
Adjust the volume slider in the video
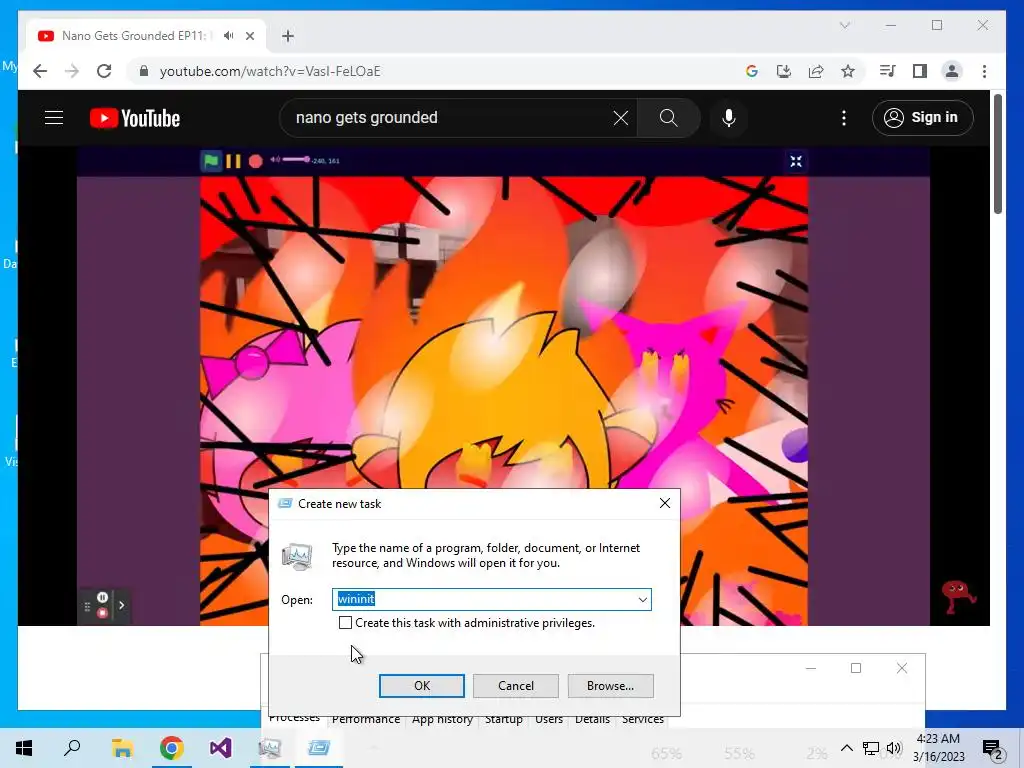click(x=296, y=159)
